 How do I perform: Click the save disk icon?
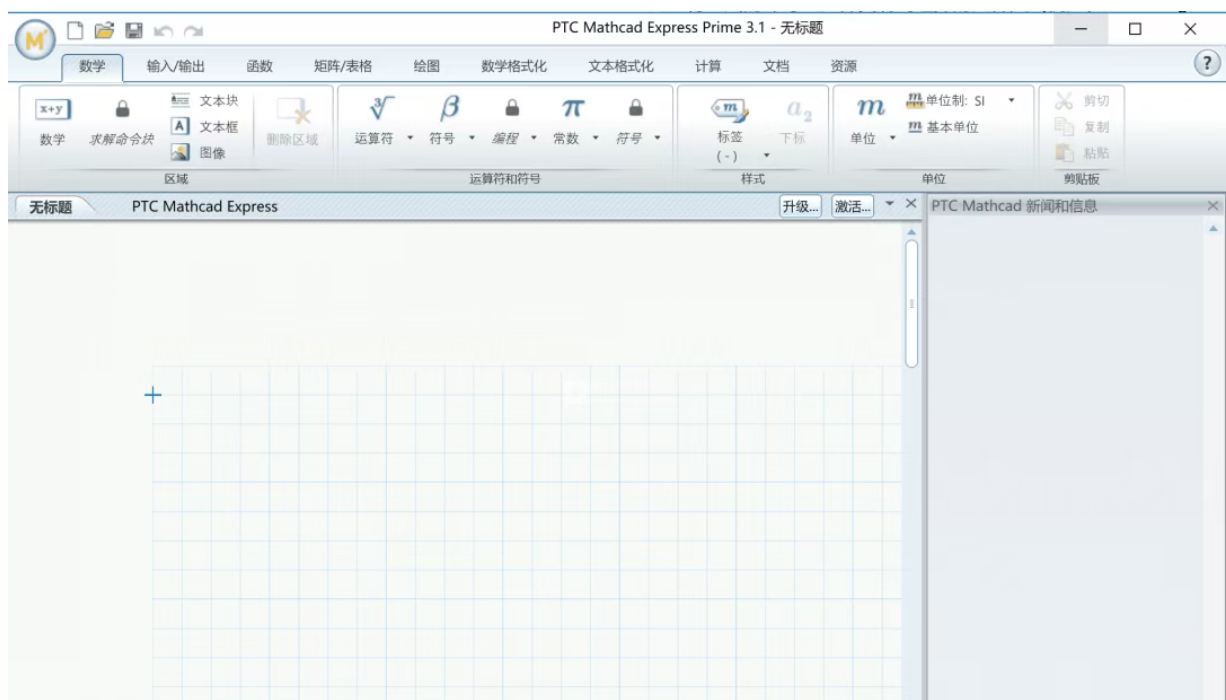(x=132, y=30)
